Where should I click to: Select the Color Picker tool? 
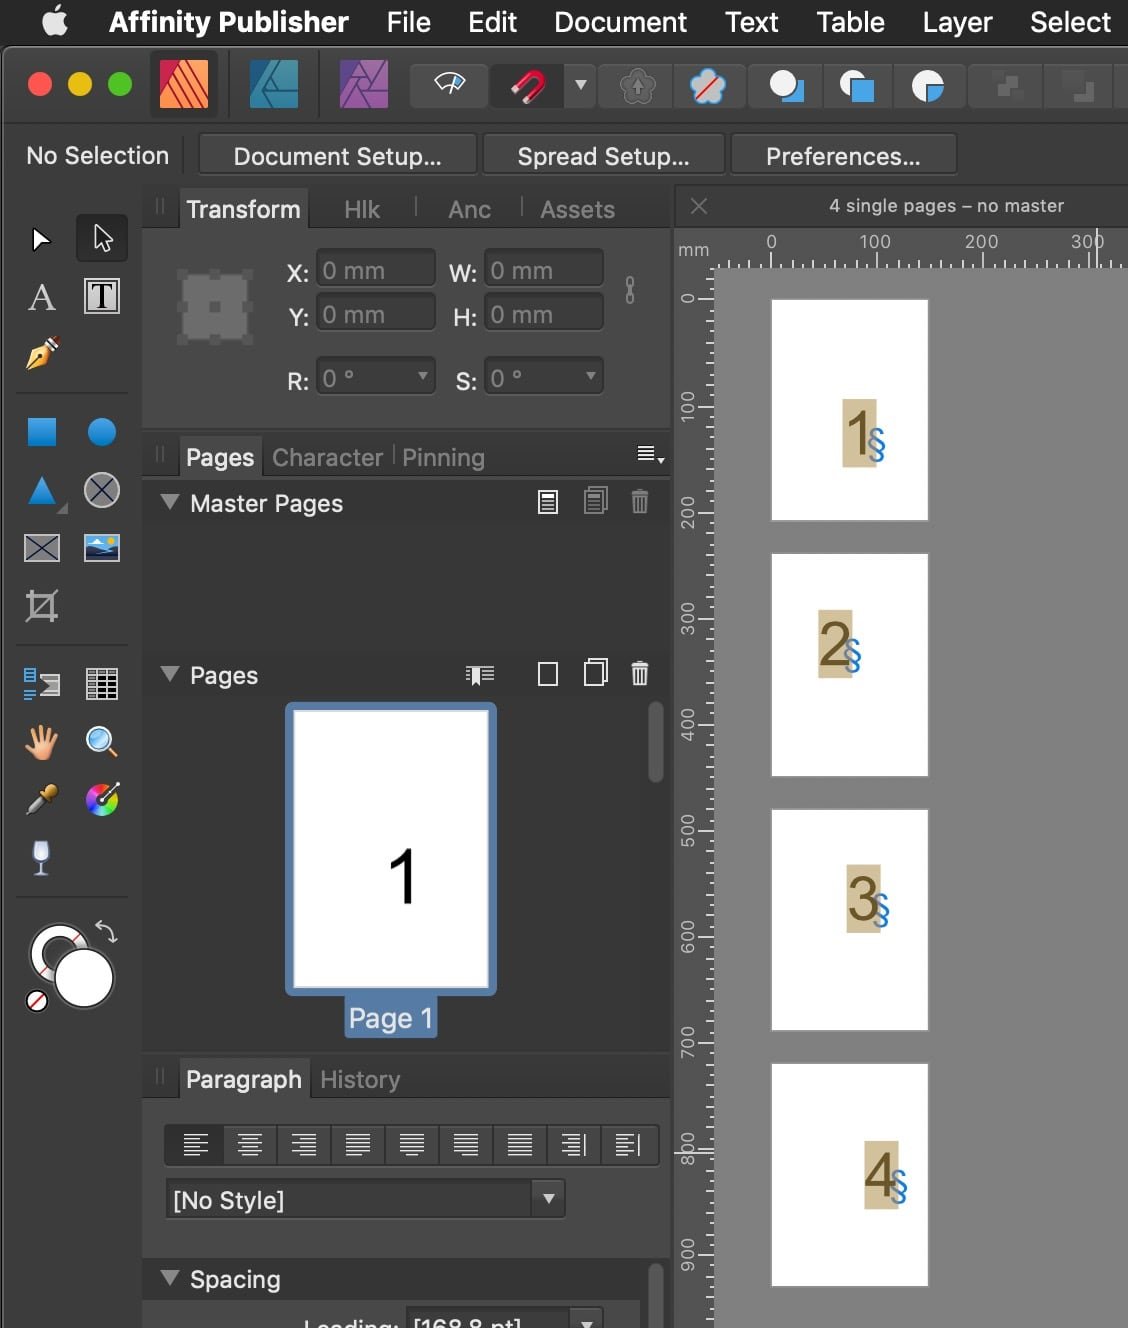point(41,799)
